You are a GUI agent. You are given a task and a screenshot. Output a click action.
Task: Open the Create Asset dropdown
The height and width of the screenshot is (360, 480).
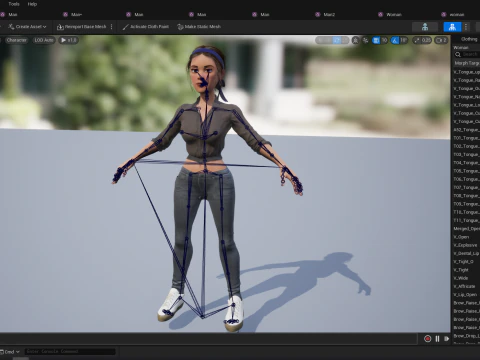point(27,27)
